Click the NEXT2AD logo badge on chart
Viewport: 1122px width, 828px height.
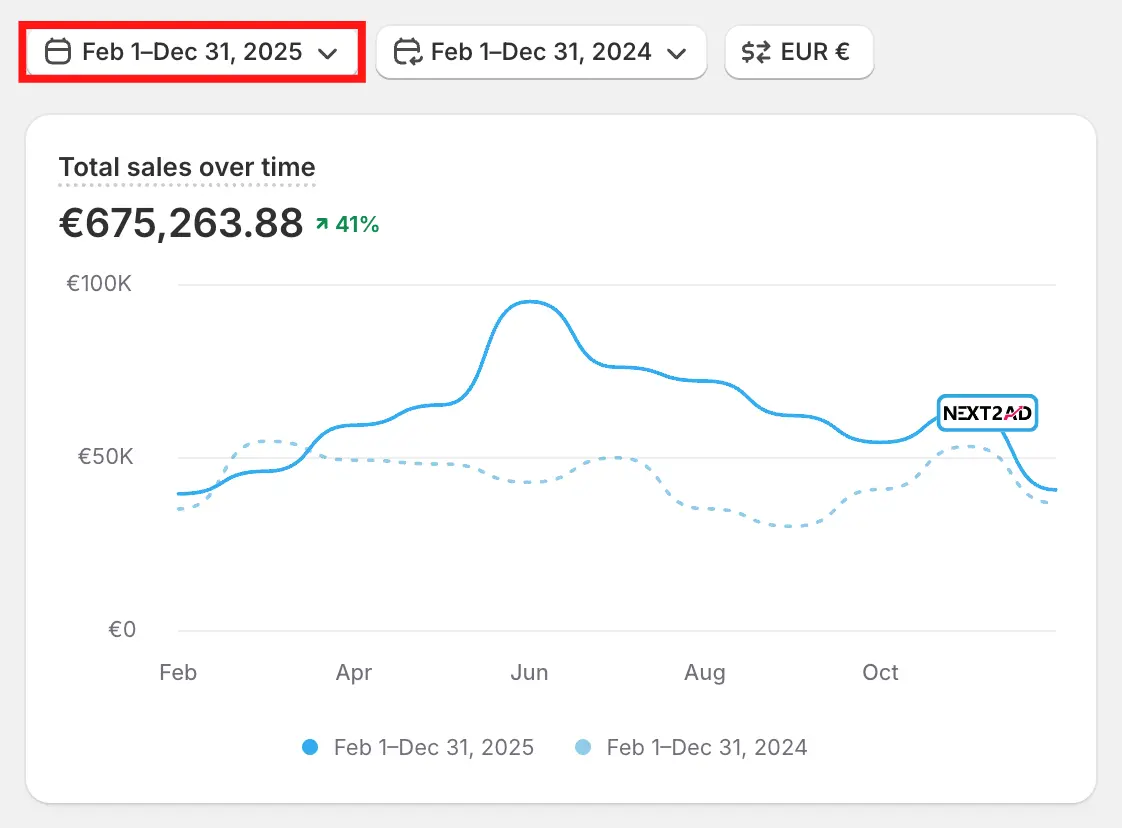tap(987, 413)
